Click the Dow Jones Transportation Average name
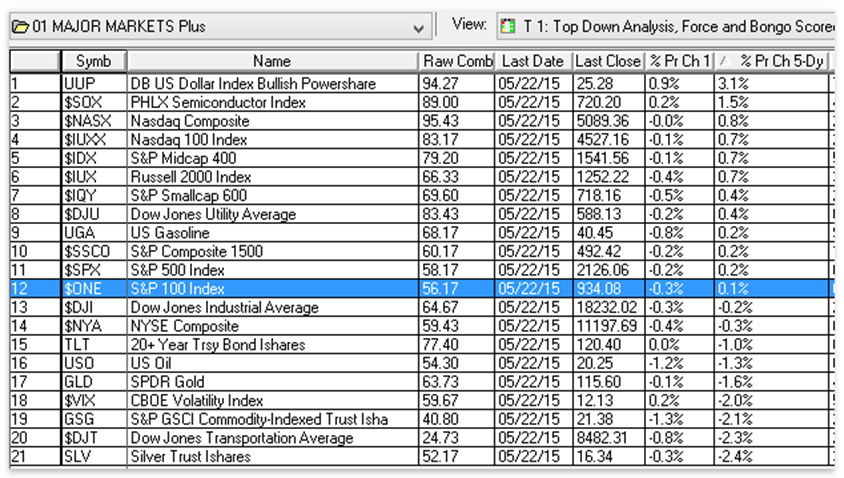Image resolution: width=844 pixels, height=478 pixels. [242, 438]
